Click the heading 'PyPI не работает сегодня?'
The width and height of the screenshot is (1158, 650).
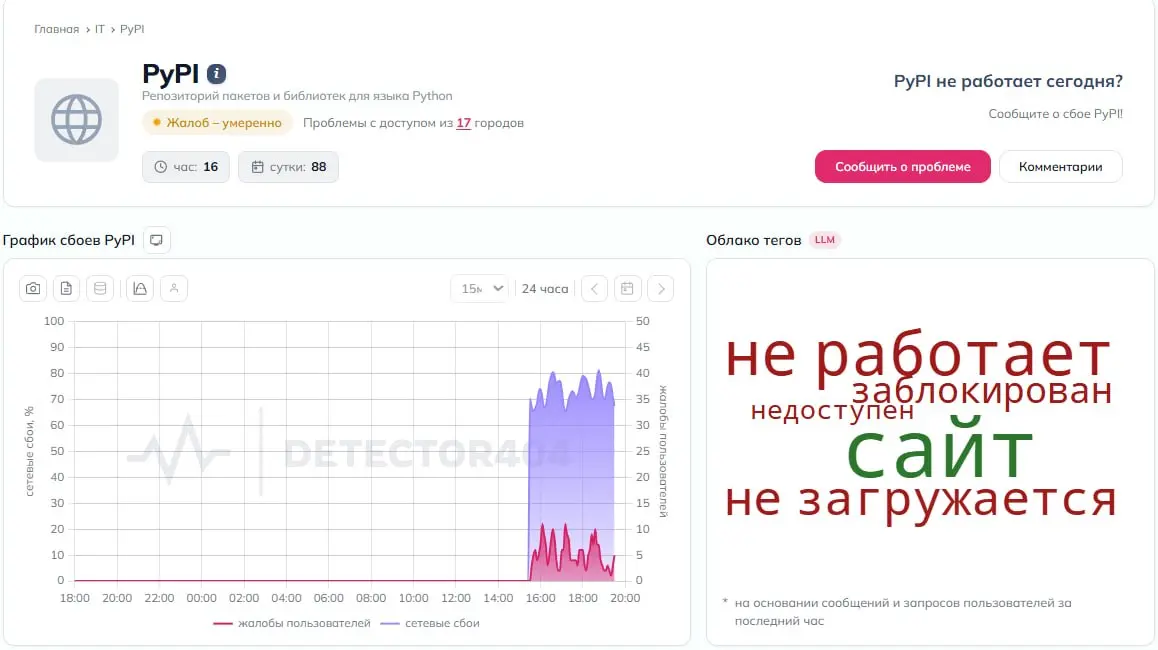1008,81
